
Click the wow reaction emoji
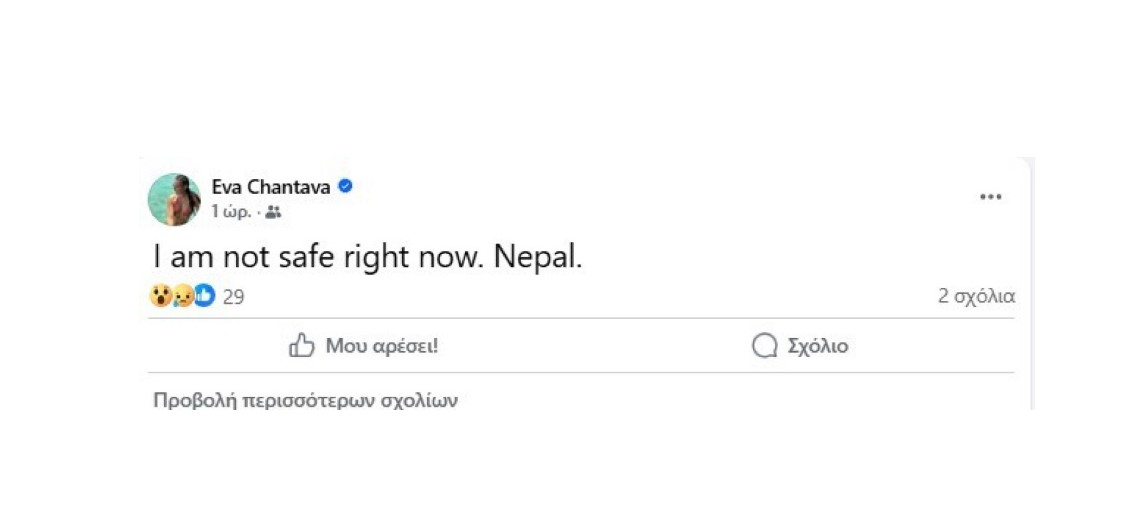coord(160,296)
